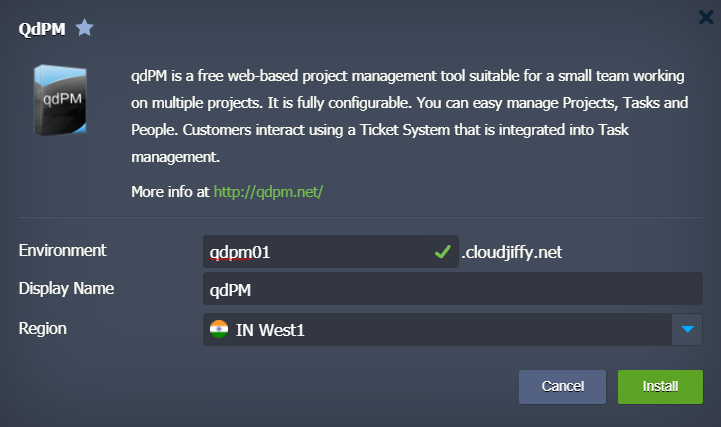Click into the Display Name field

tap(452, 290)
